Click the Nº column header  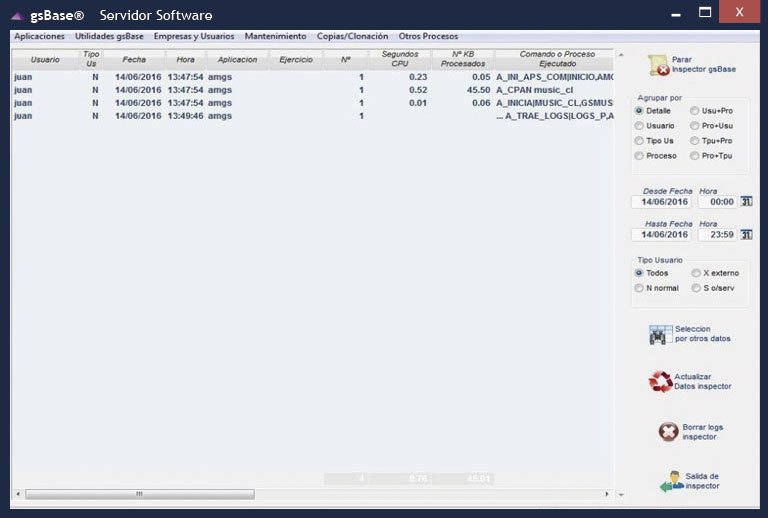click(345, 59)
